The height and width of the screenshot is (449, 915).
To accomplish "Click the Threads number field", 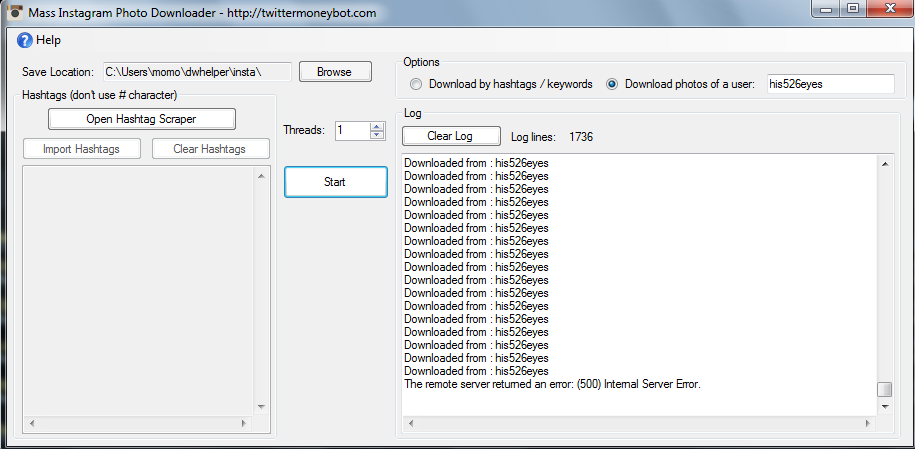I will coord(352,130).
